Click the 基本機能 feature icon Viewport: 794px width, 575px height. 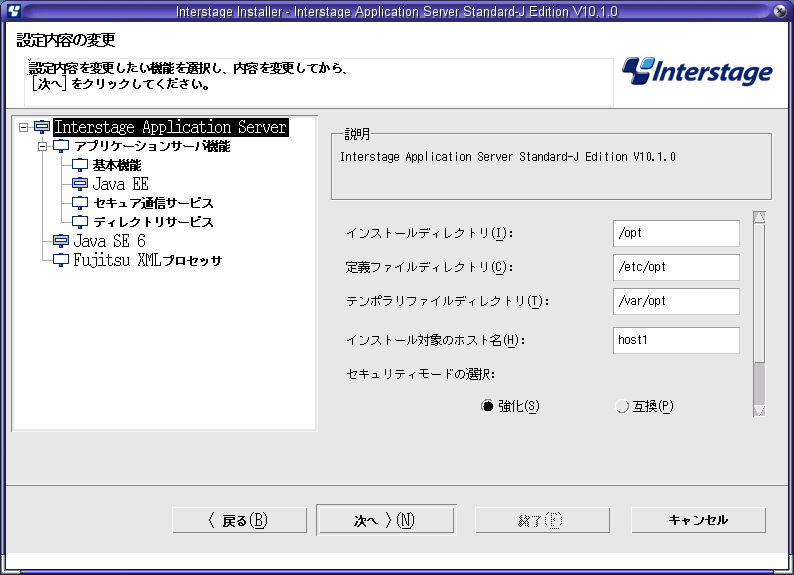(80, 165)
